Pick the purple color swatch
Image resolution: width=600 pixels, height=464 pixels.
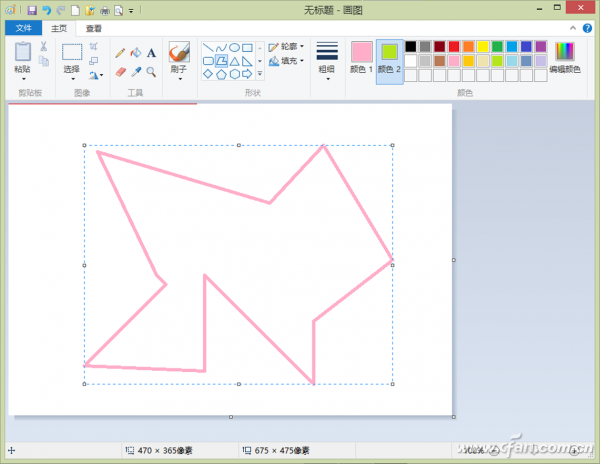coord(541,47)
